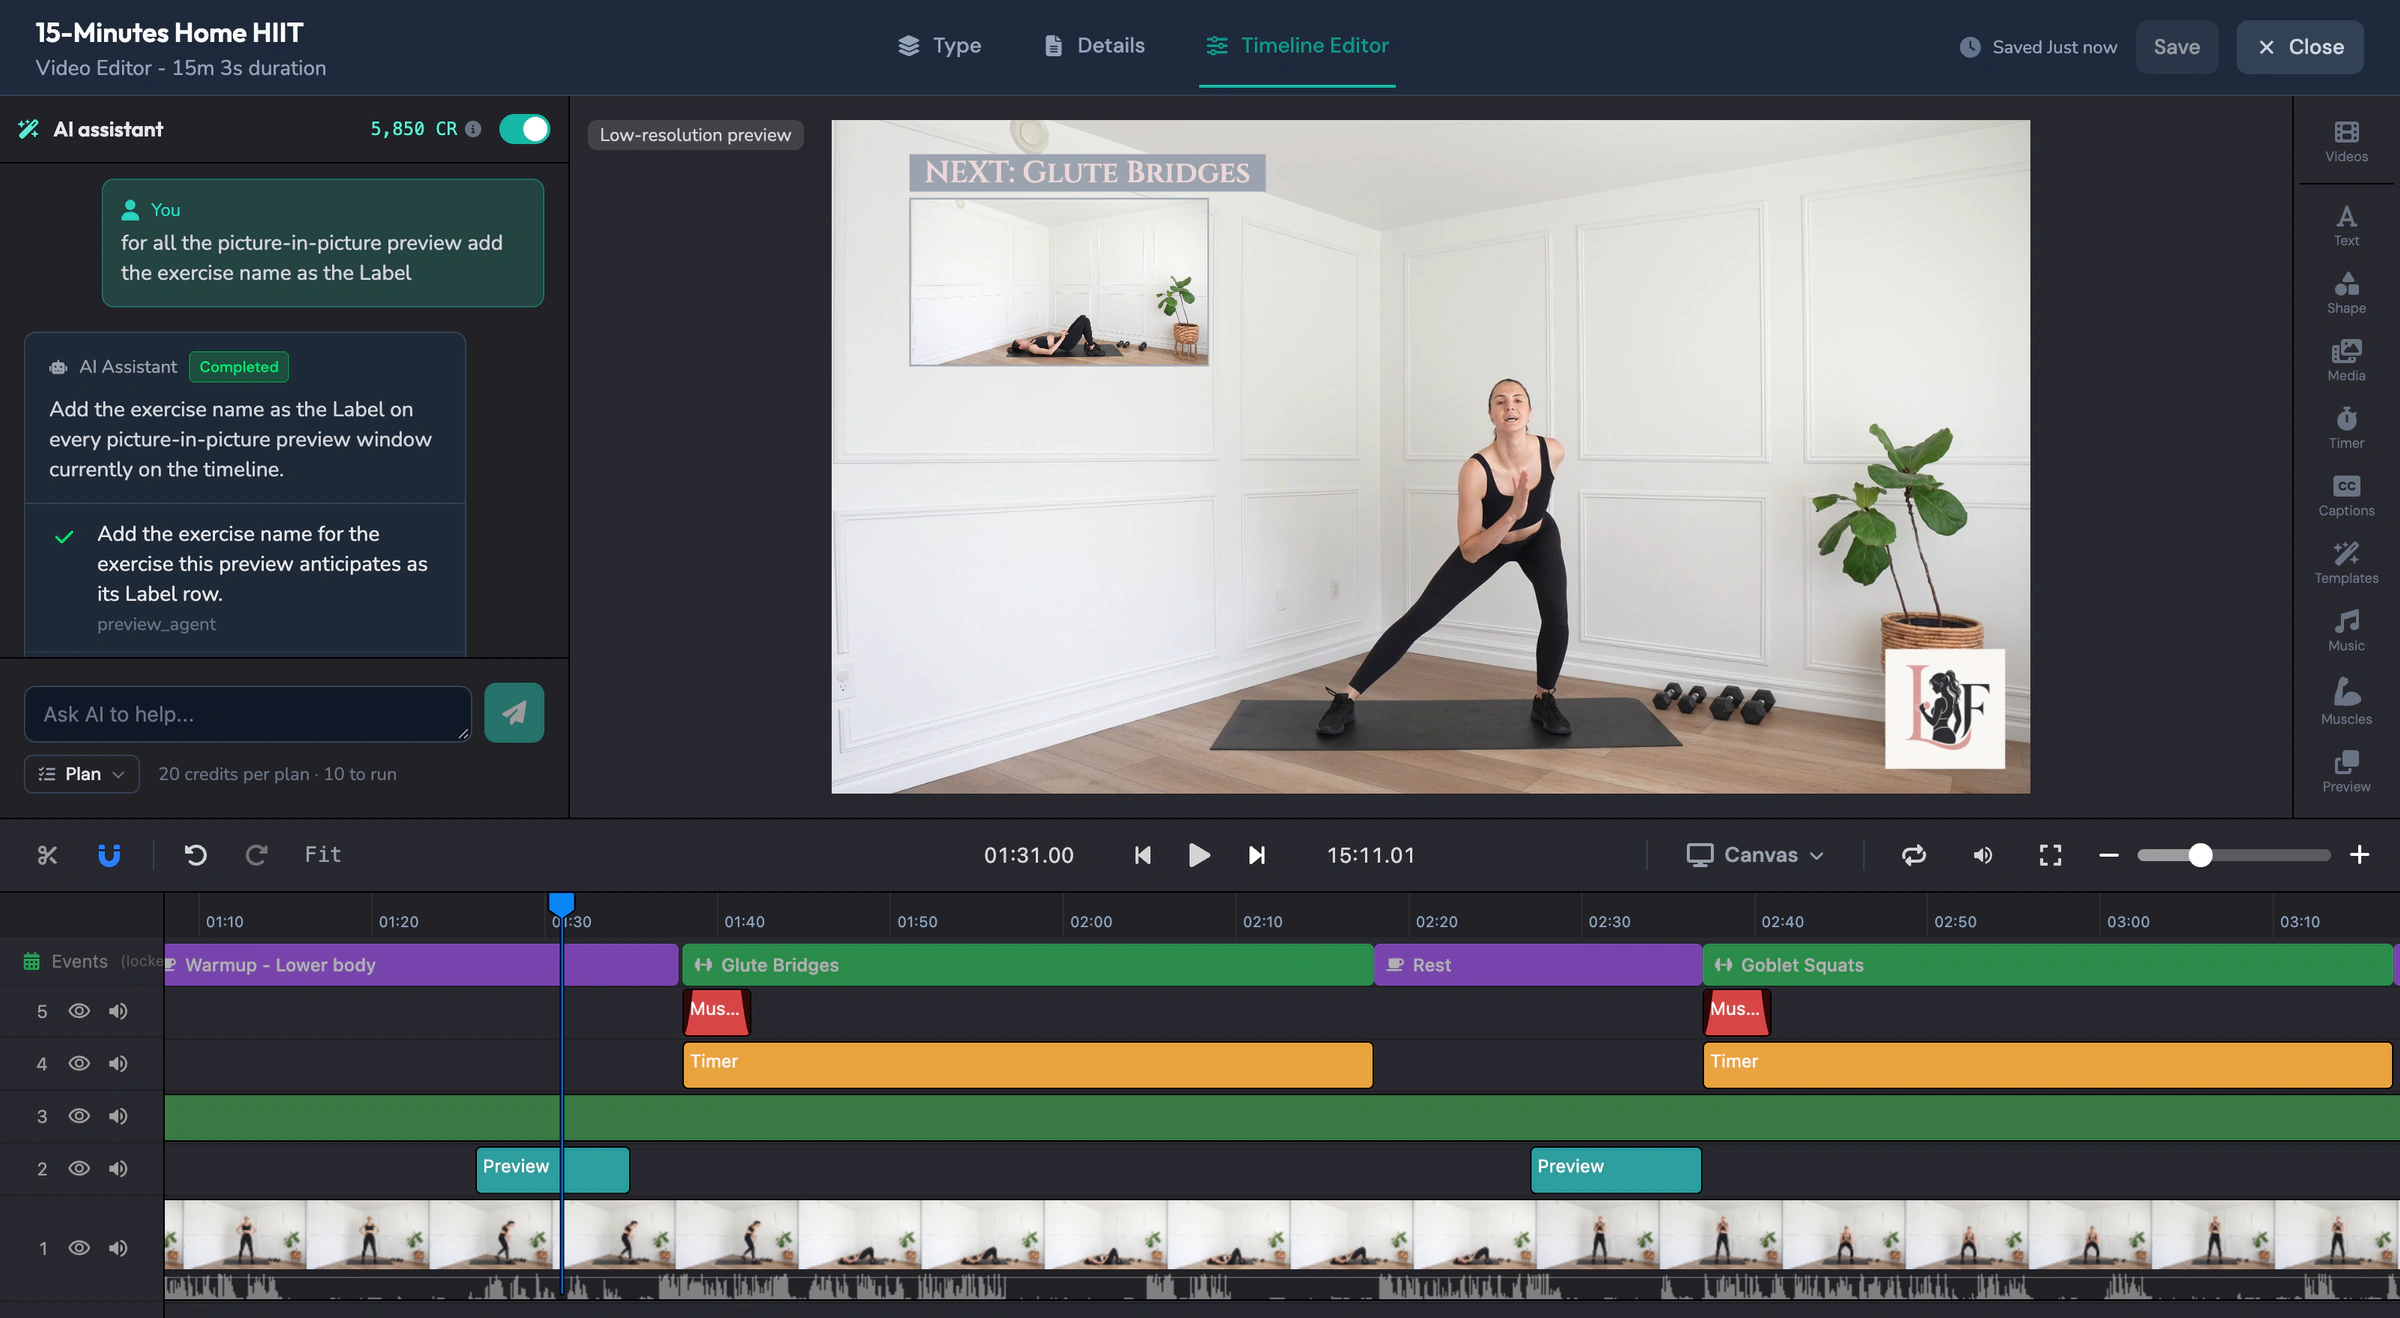The width and height of the screenshot is (2400, 1318).
Task: Toggle the AI assistant switch
Action: pos(524,129)
